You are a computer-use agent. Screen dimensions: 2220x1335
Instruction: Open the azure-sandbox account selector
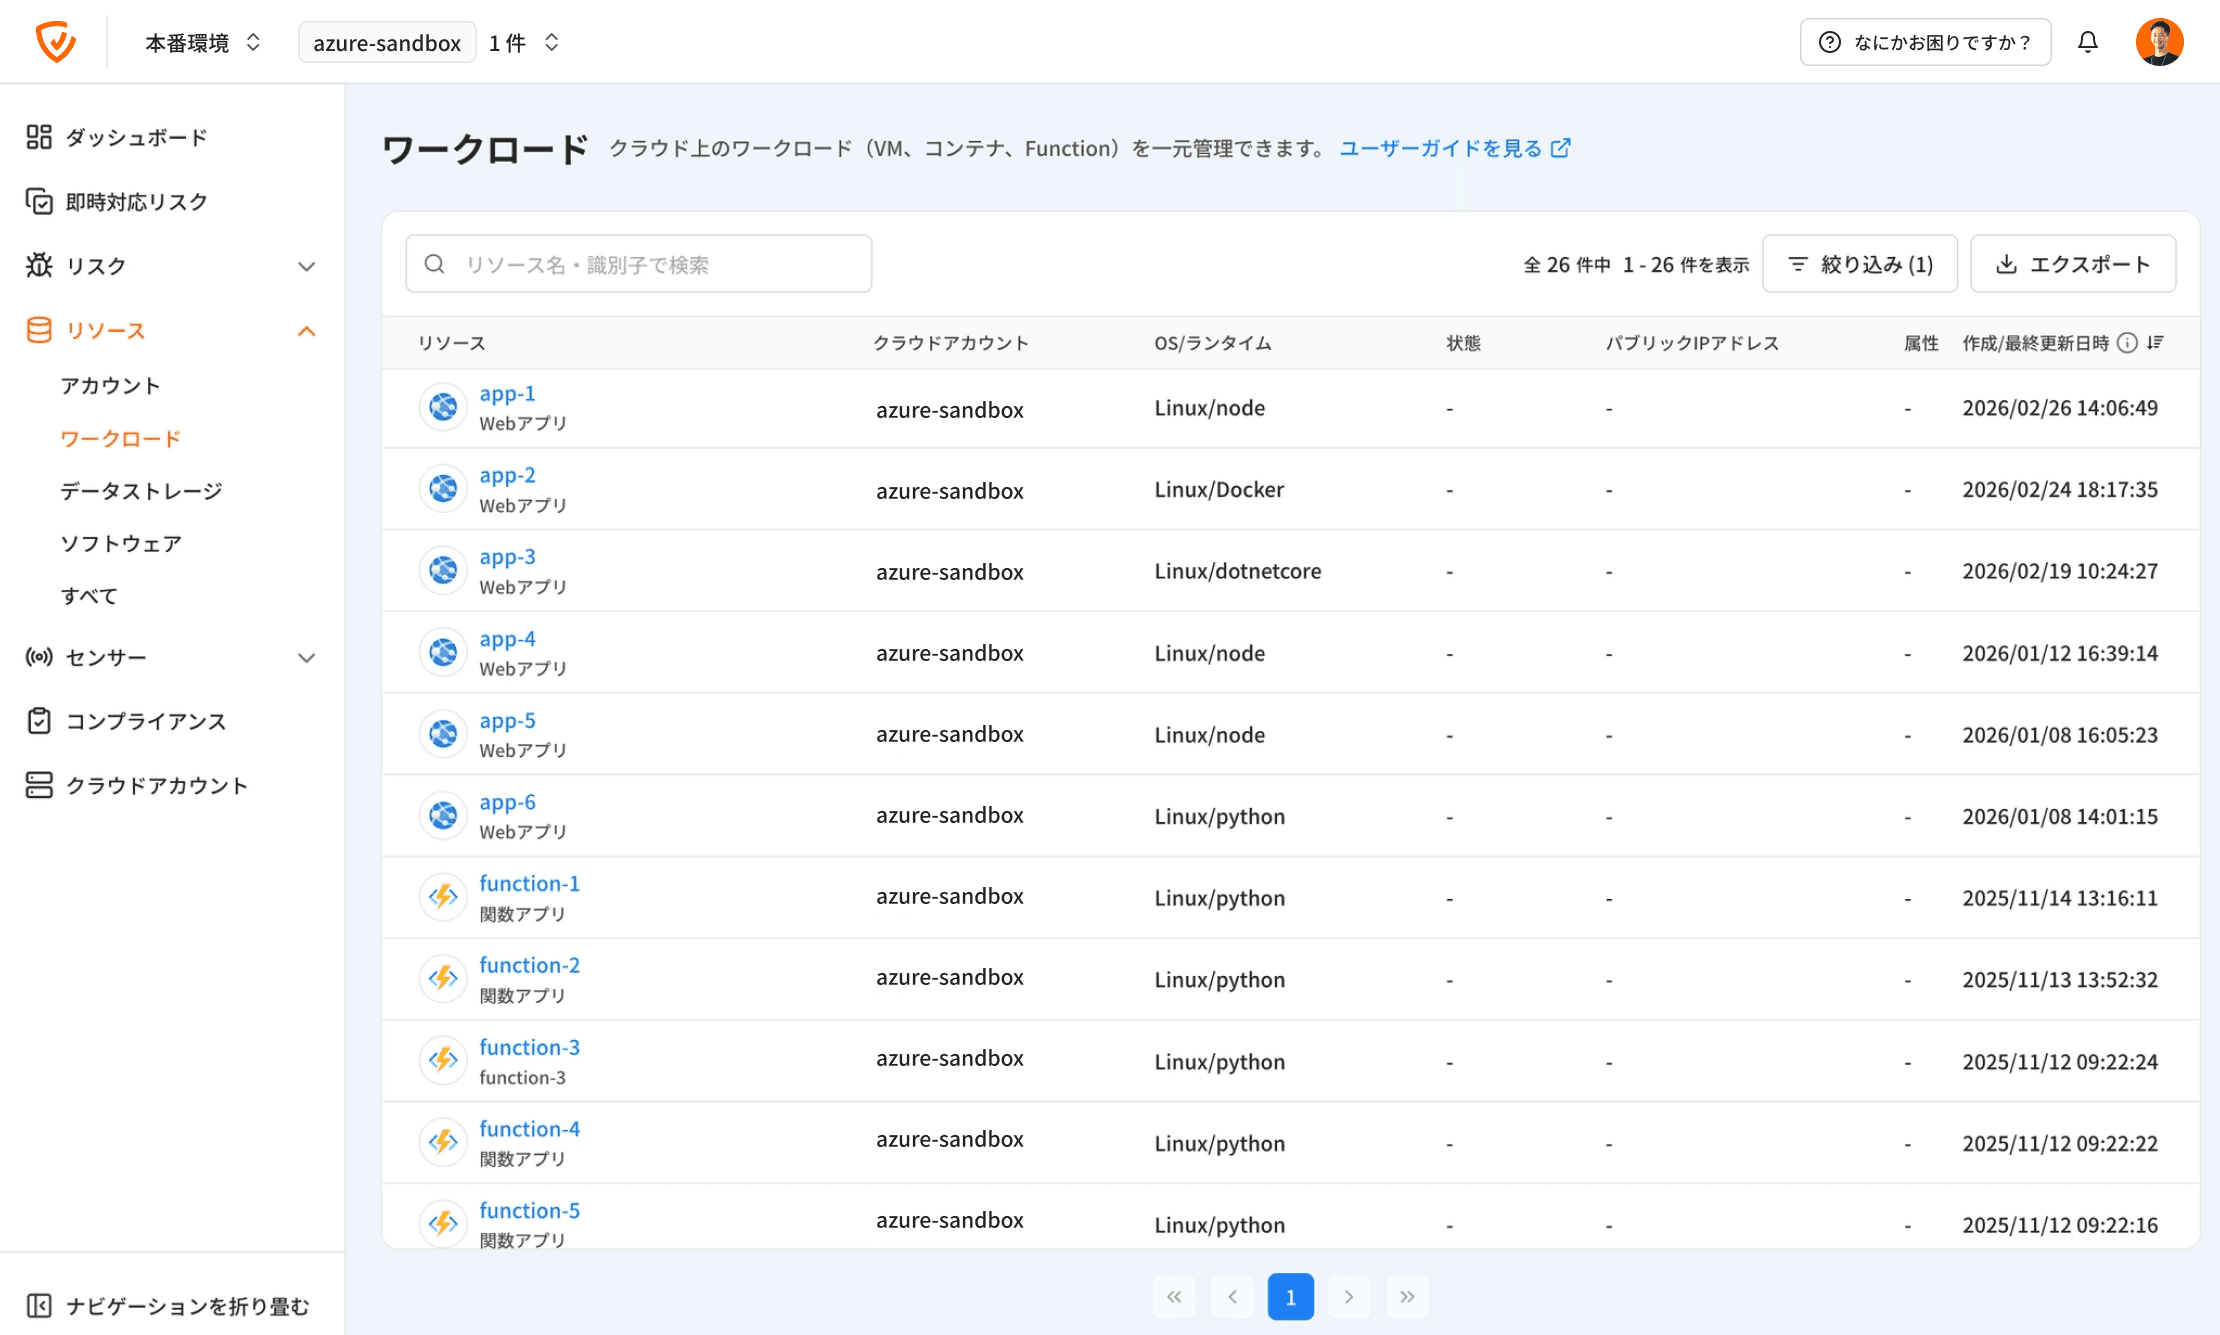[x=387, y=42]
